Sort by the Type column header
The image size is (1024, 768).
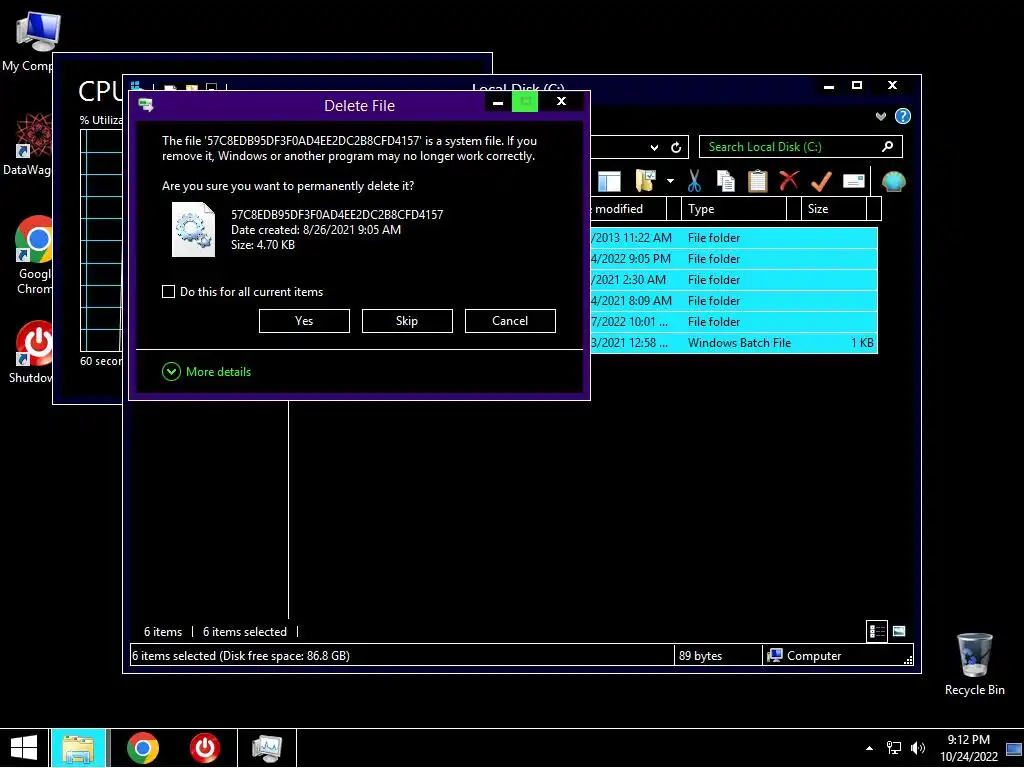tap(735, 209)
